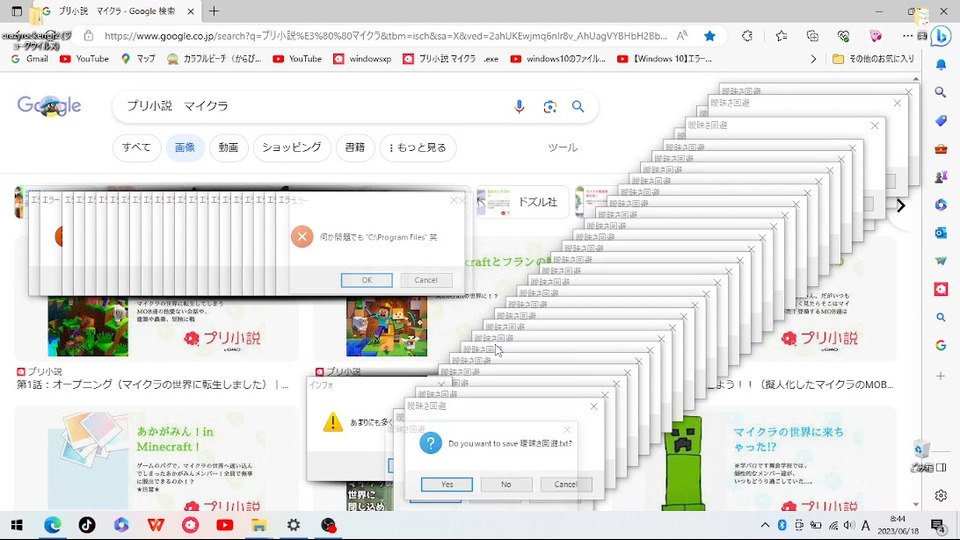Switch to the 動画 videos tab
Viewport: 960px width, 540px height.
click(x=228, y=148)
